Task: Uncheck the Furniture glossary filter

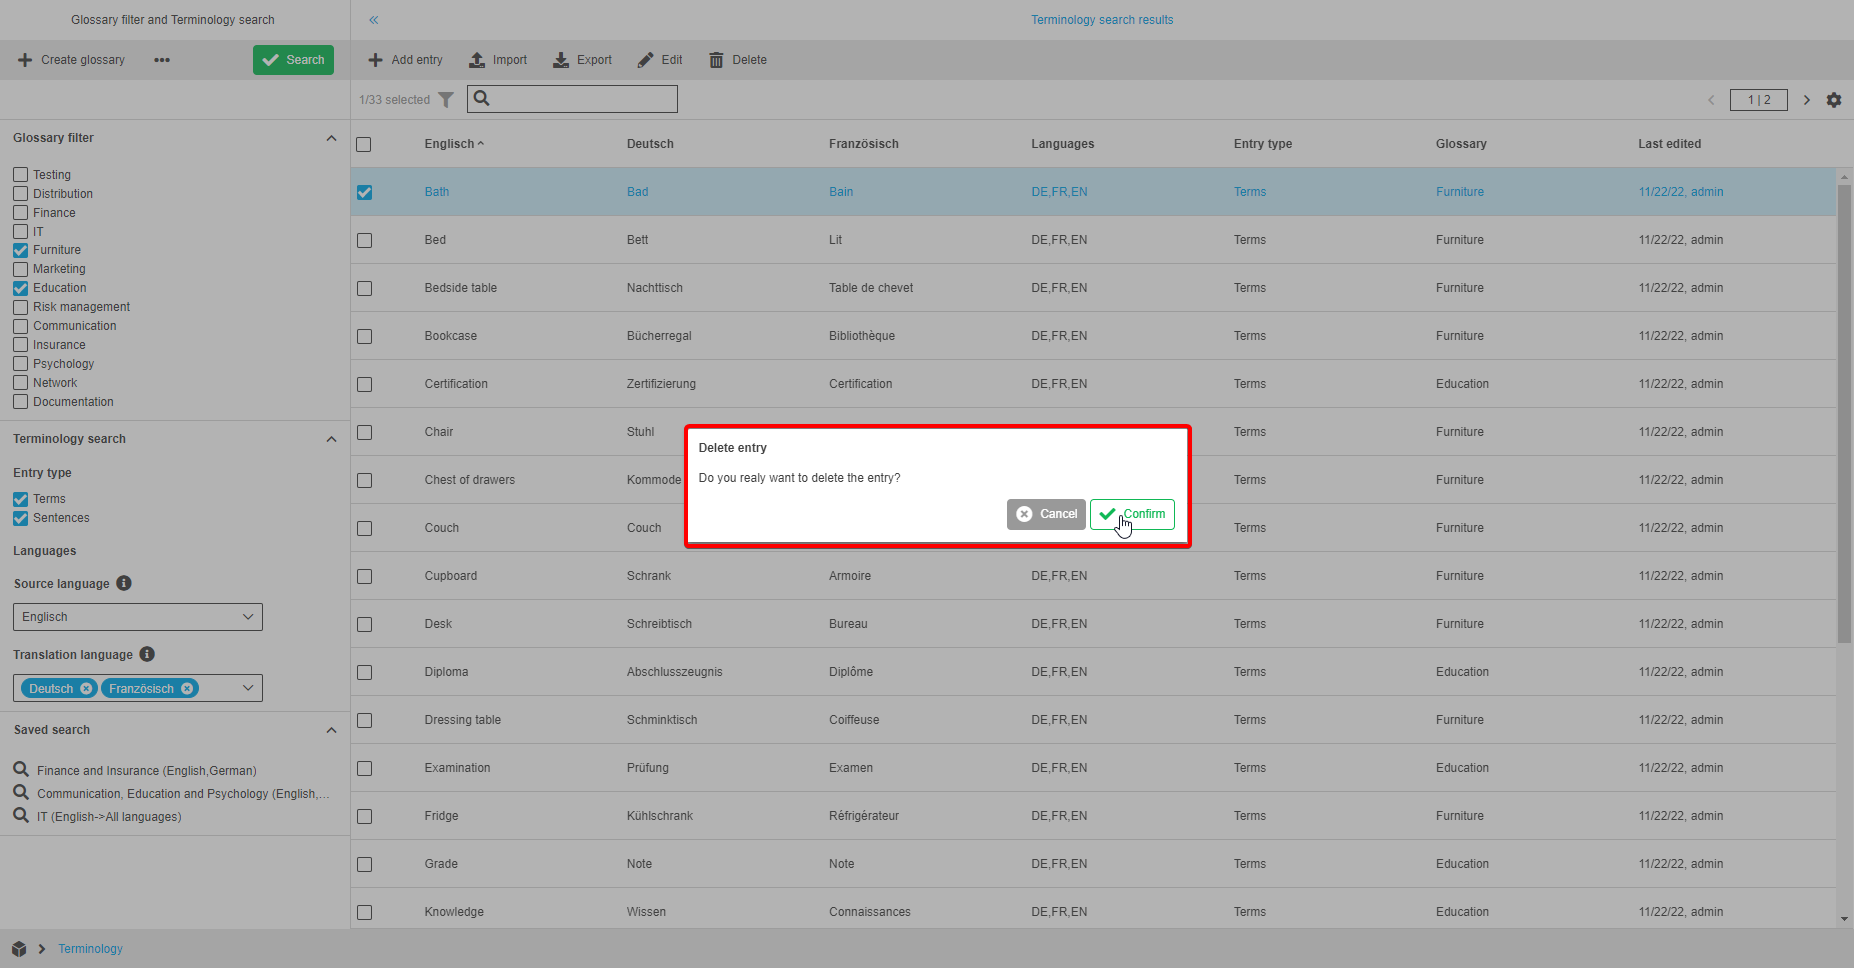Action: point(21,250)
